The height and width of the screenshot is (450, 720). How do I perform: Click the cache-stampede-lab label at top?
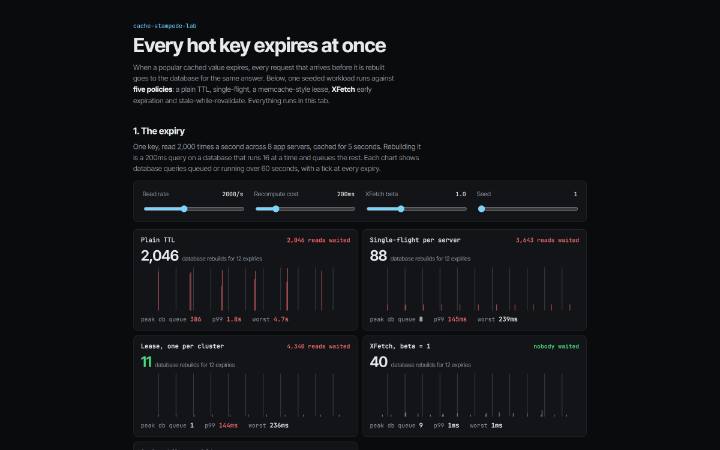pos(164,26)
